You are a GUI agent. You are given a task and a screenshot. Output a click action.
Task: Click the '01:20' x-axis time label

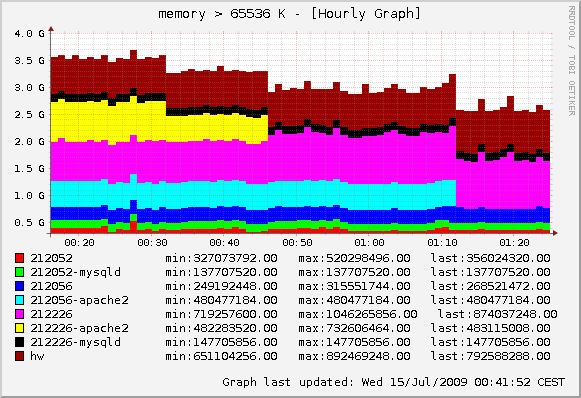[x=514, y=243]
